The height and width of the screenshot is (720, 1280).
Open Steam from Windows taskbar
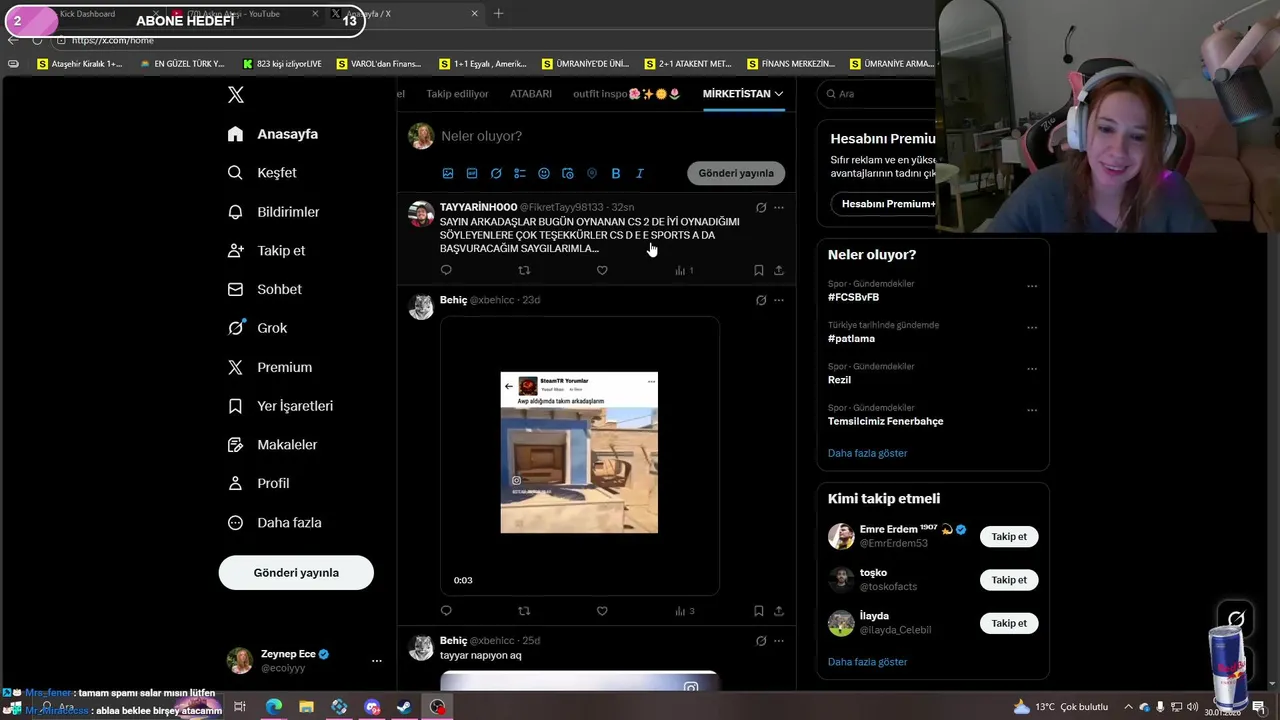tap(404, 707)
